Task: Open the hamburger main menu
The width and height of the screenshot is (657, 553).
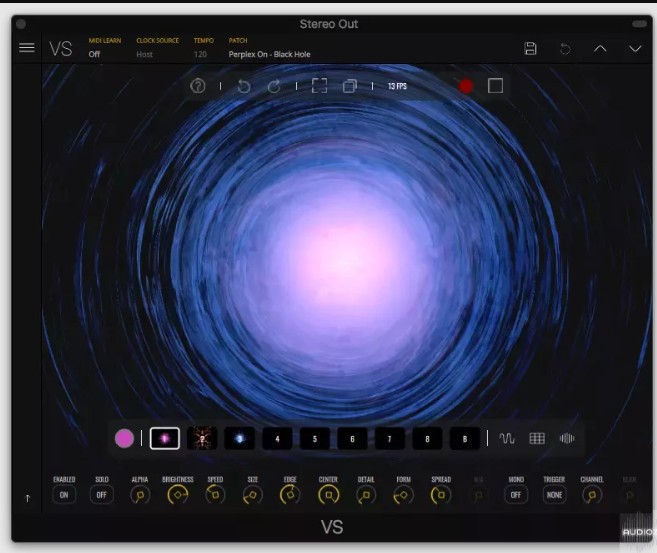Action: (x=27, y=47)
